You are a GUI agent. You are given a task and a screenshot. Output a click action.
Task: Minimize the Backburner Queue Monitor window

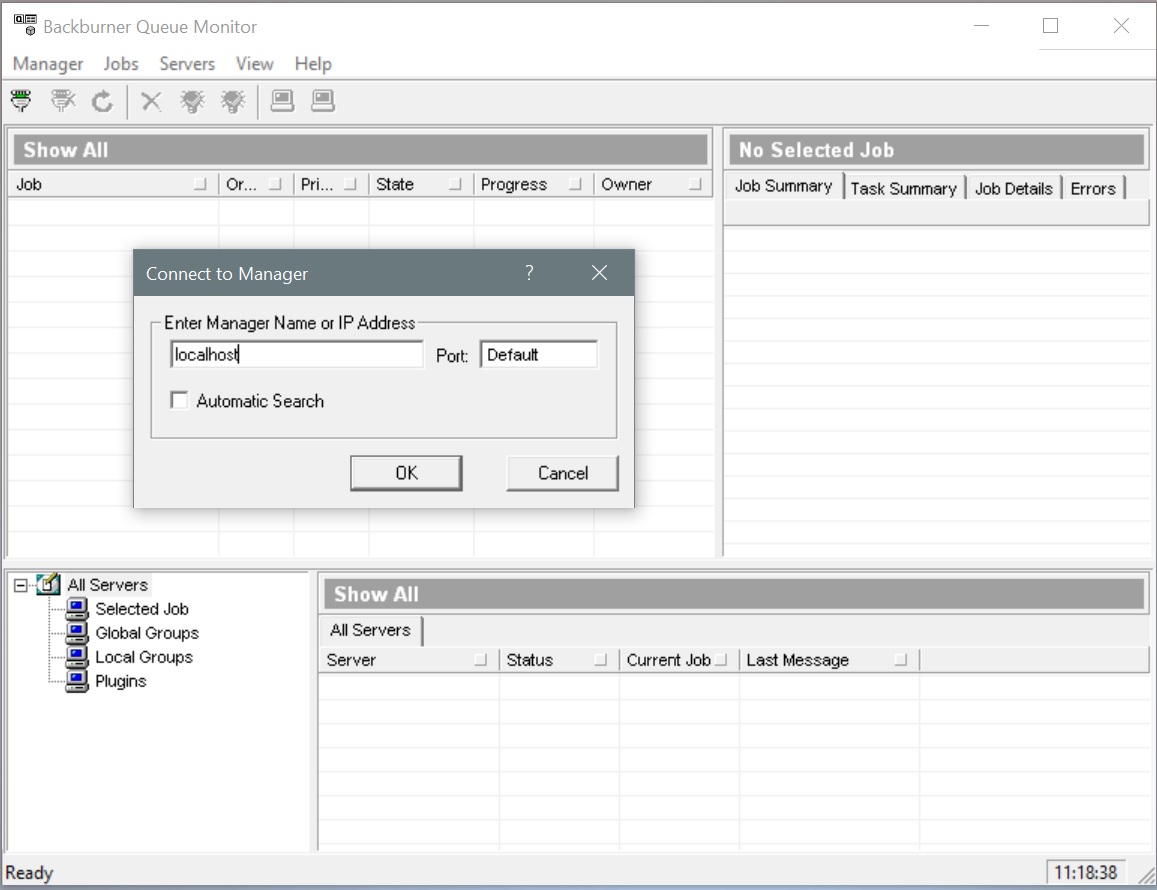pos(981,26)
